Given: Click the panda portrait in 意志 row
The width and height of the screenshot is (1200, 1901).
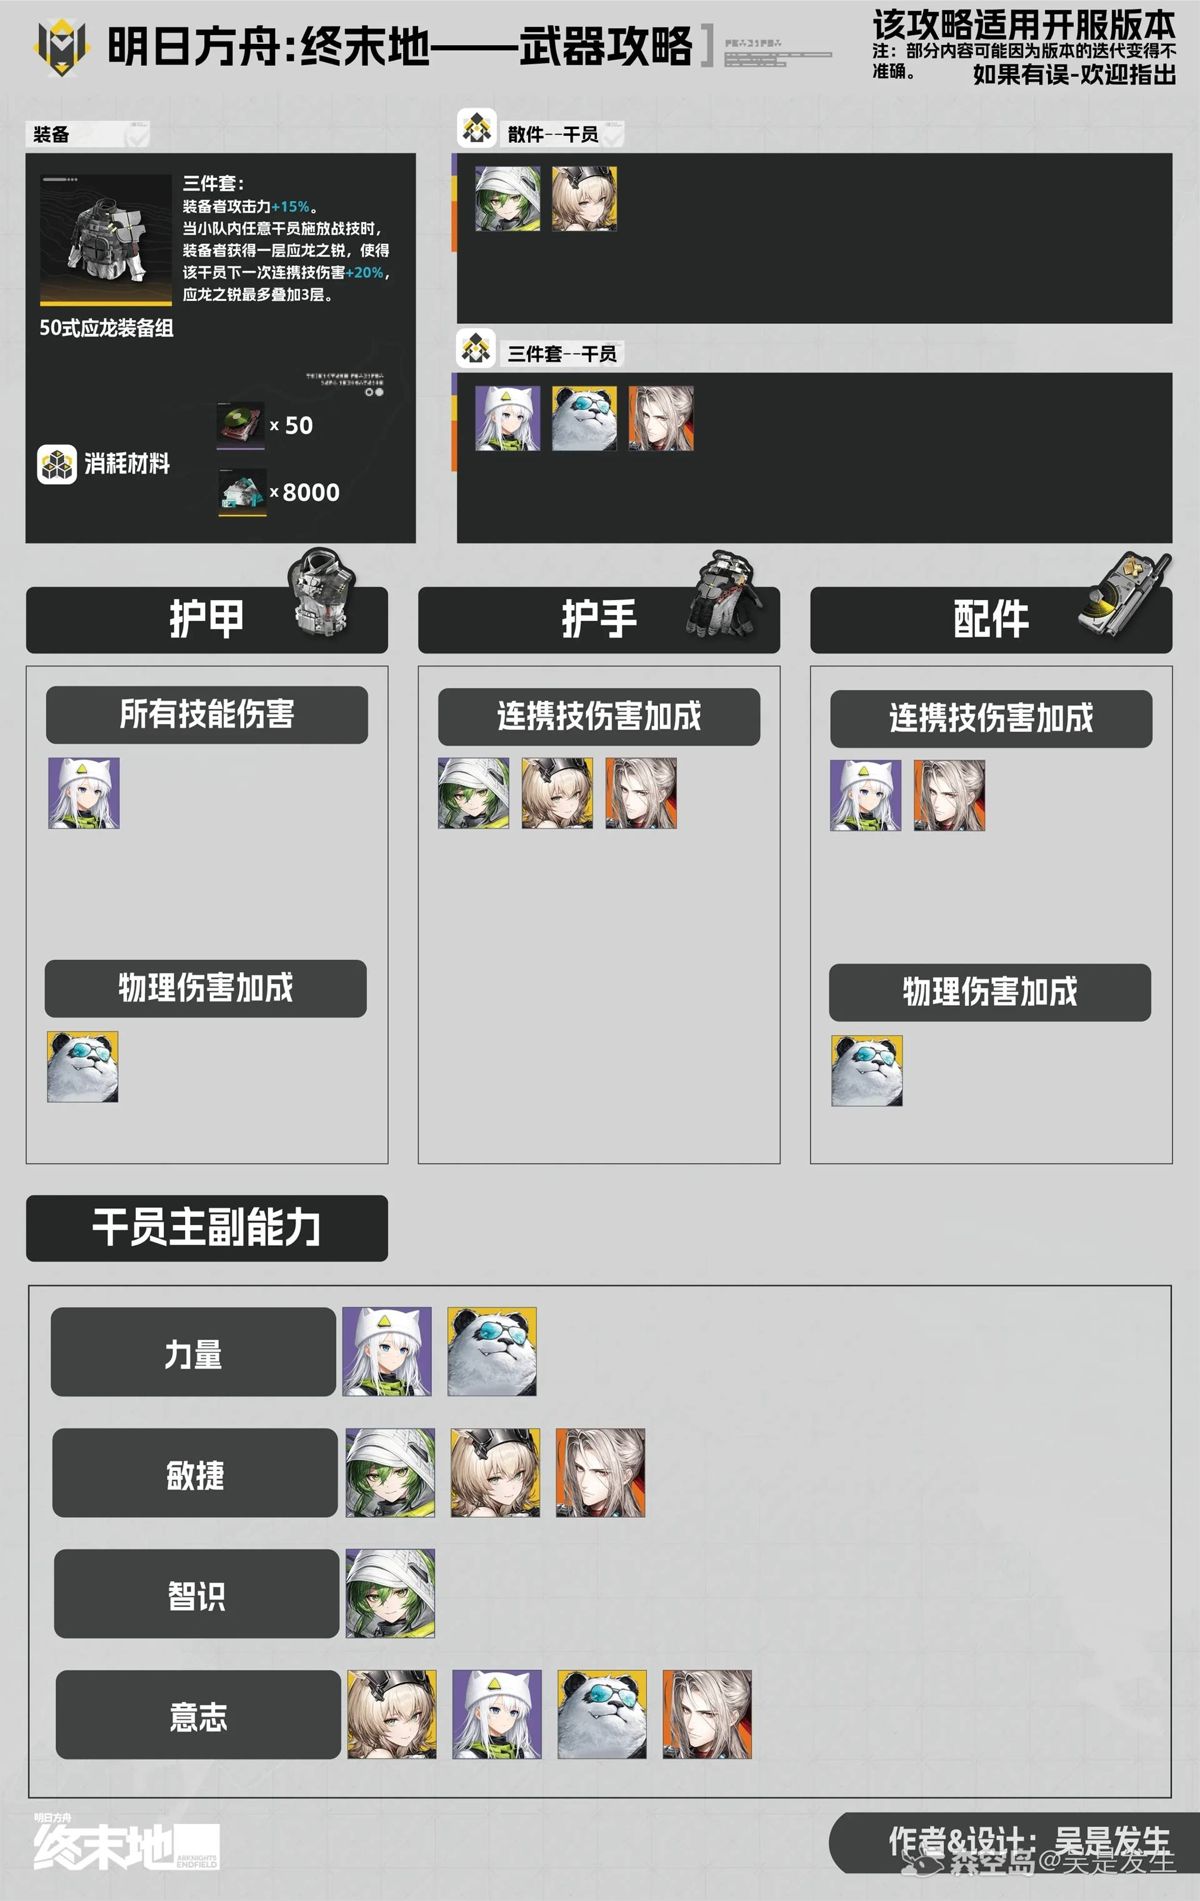Looking at the screenshot, I should [x=602, y=1714].
